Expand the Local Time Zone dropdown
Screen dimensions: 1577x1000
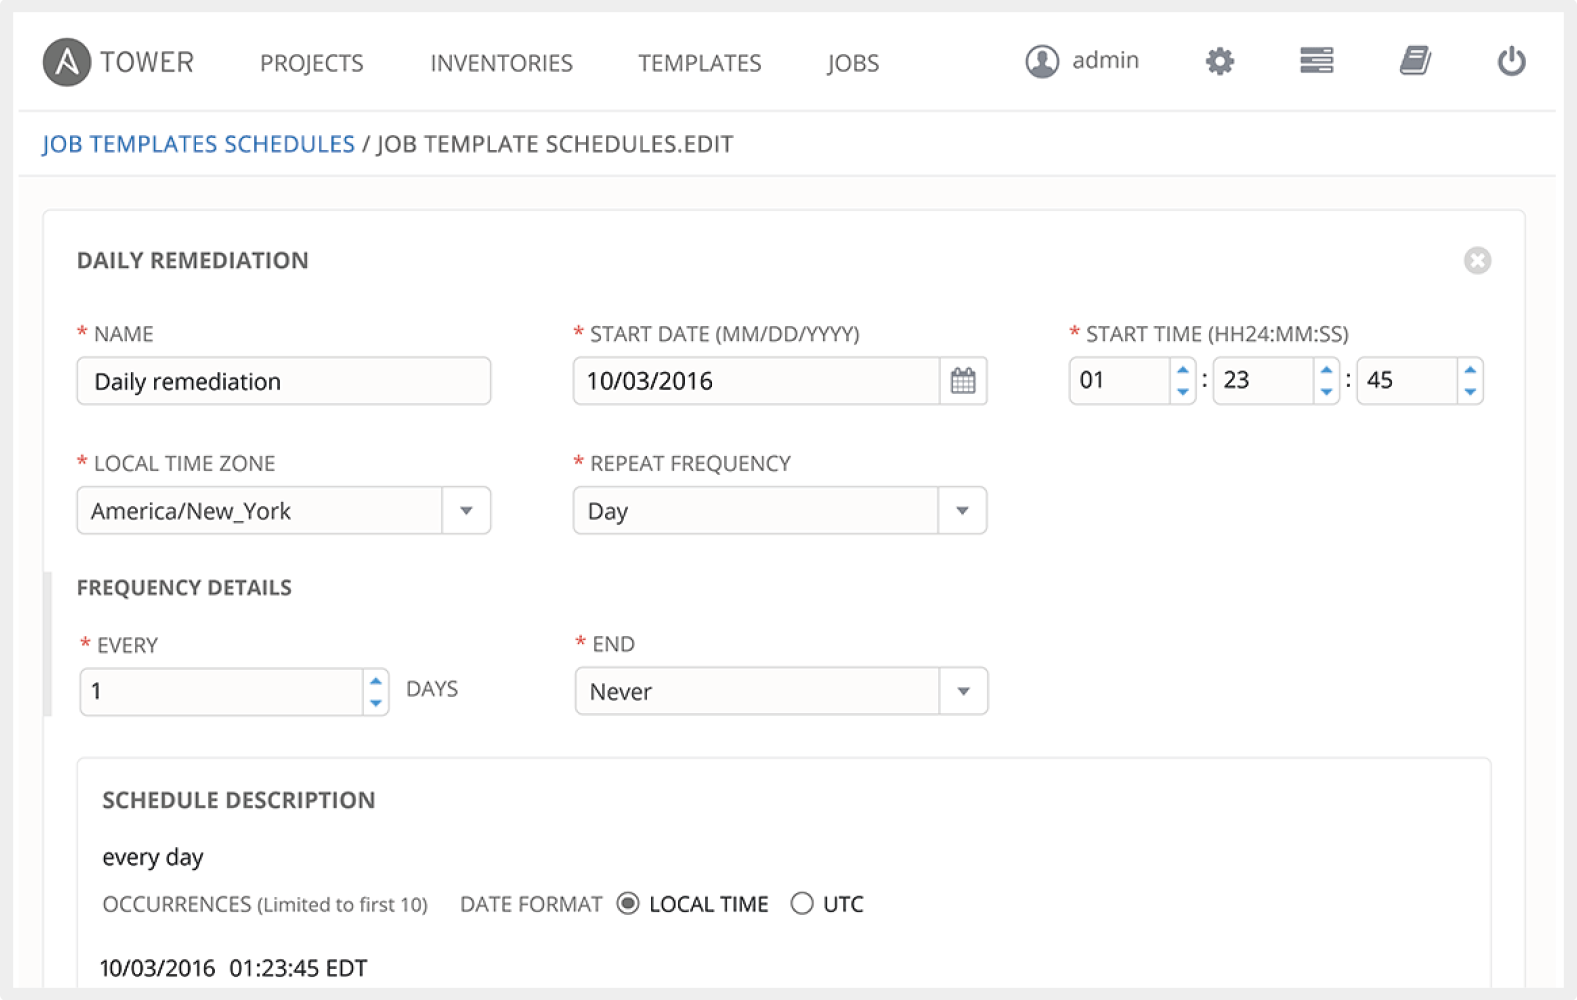(466, 511)
